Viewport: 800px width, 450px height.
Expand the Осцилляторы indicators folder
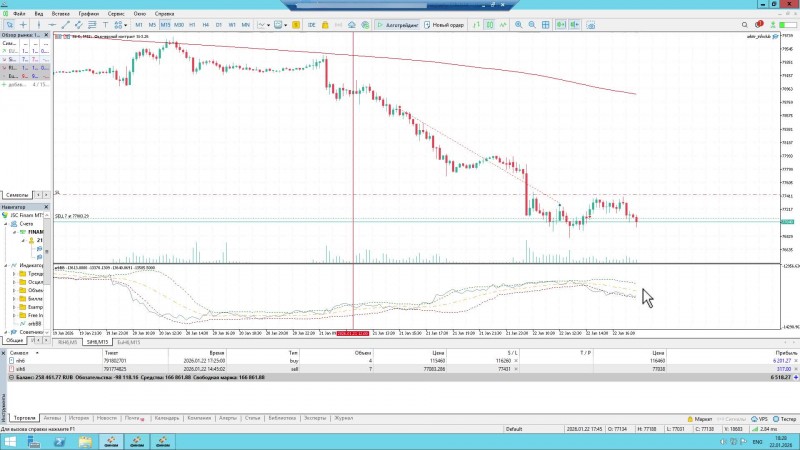[14, 282]
